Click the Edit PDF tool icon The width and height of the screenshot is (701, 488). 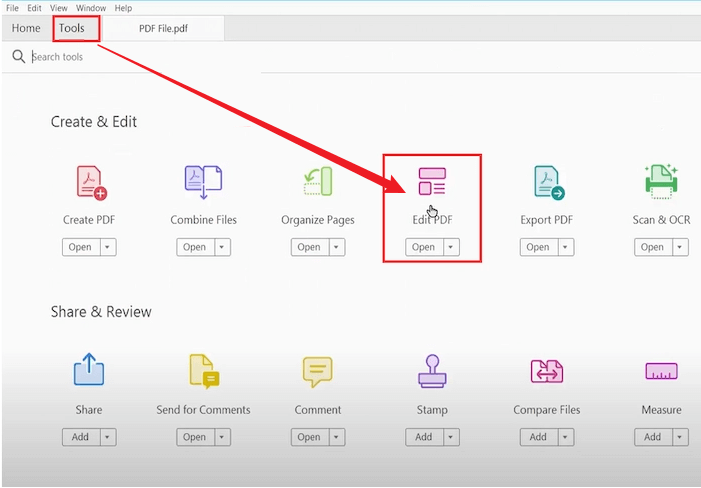coord(432,181)
